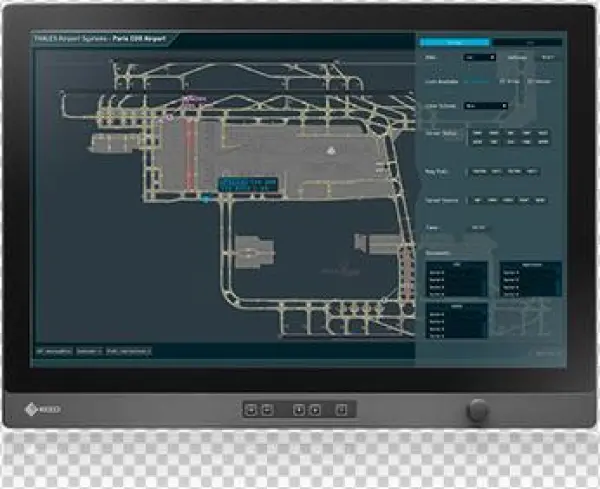The height and width of the screenshot is (489, 600).
Task: Click the first button in the status grid's bottom row
Action: [x=477, y=142]
